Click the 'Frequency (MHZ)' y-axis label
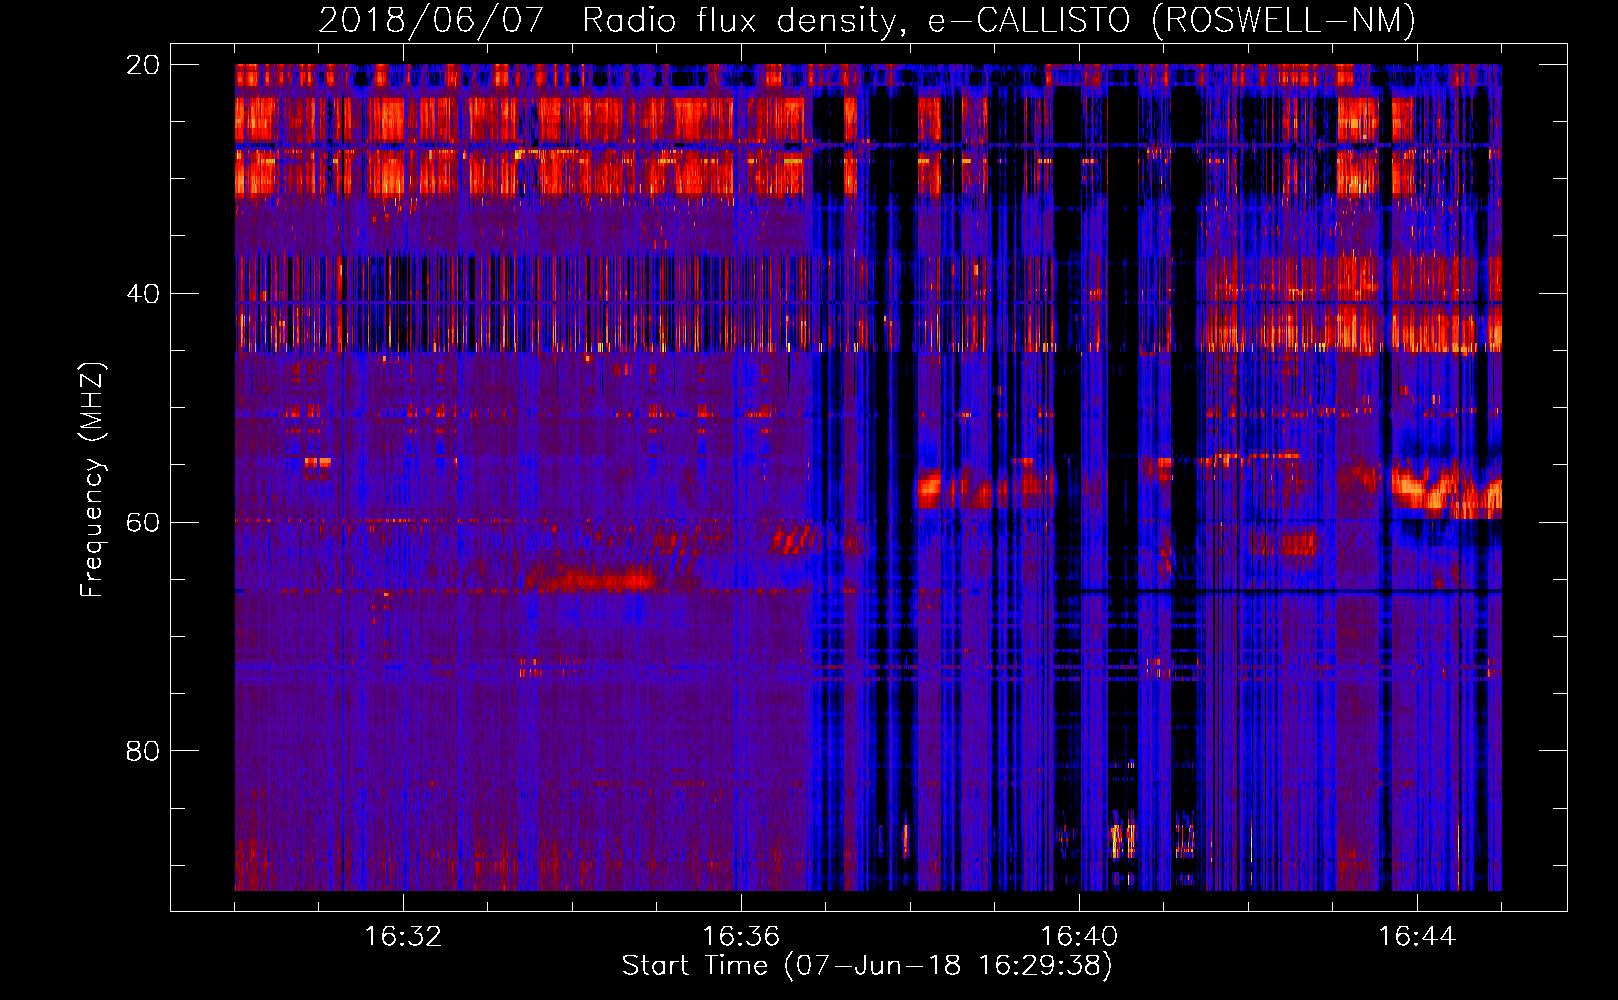The image size is (1618, 1000). pos(92,480)
